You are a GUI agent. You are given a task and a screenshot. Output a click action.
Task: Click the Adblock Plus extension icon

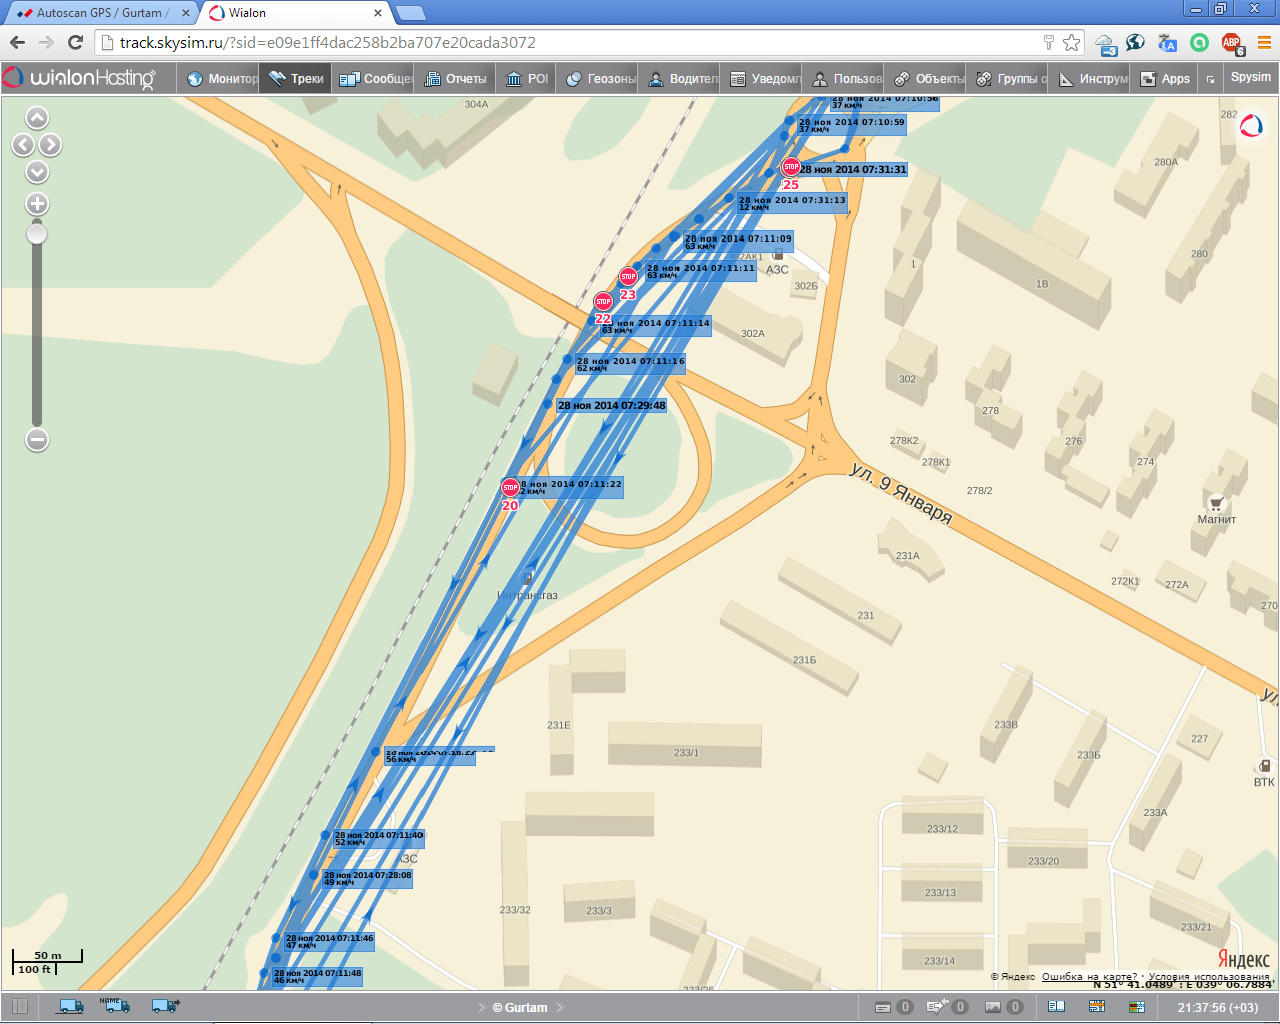(x=1231, y=43)
